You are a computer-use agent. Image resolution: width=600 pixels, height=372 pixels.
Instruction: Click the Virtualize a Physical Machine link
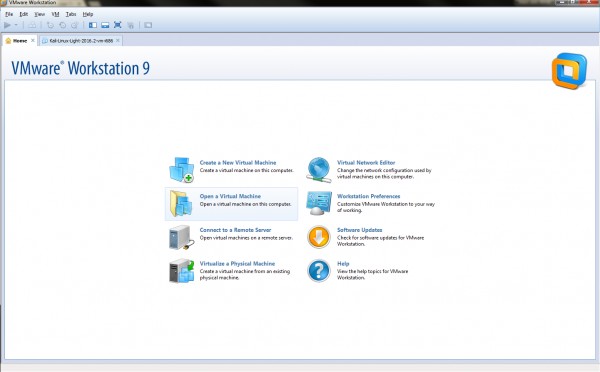(237, 264)
